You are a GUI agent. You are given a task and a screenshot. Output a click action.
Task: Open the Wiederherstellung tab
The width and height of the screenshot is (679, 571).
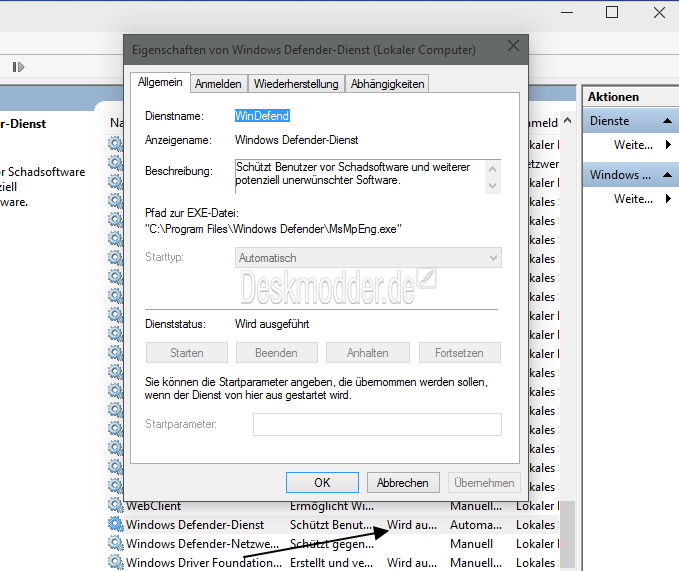296,84
